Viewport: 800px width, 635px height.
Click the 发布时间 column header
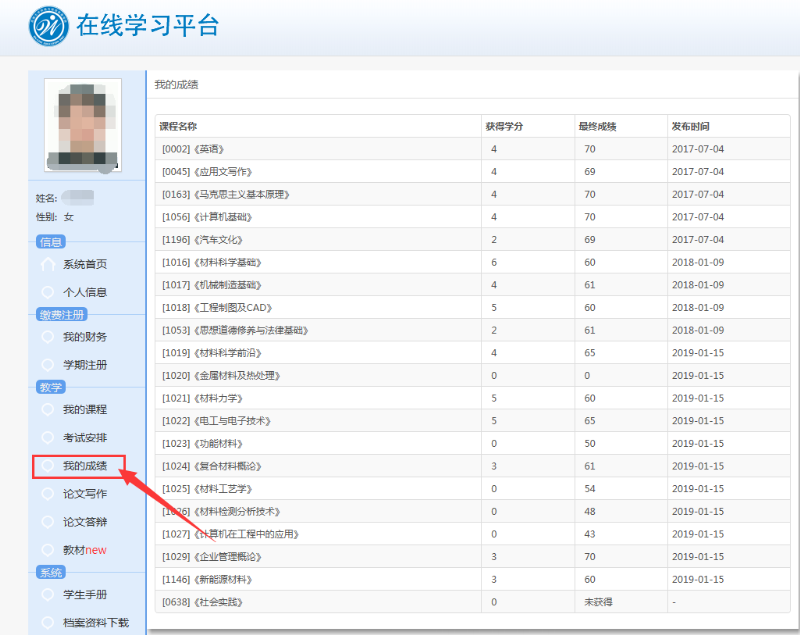pyautogui.click(x=690, y=127)
